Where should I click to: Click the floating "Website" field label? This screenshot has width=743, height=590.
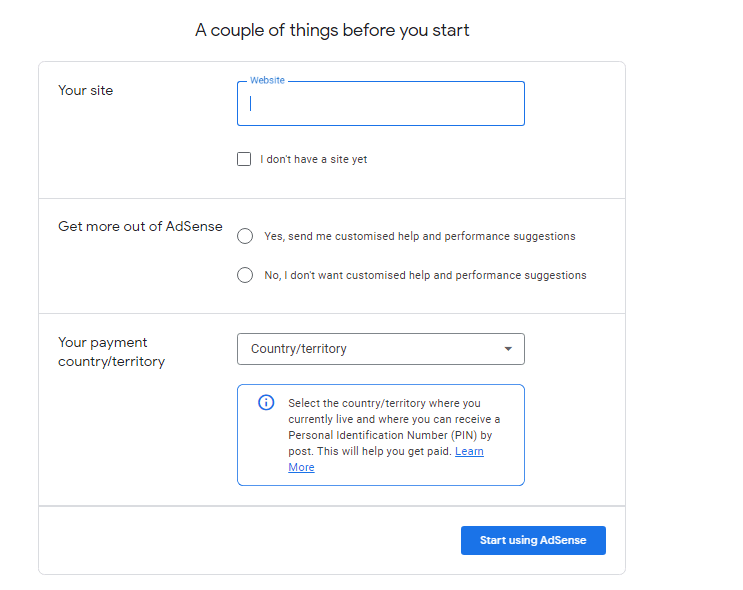click(267, 80)
